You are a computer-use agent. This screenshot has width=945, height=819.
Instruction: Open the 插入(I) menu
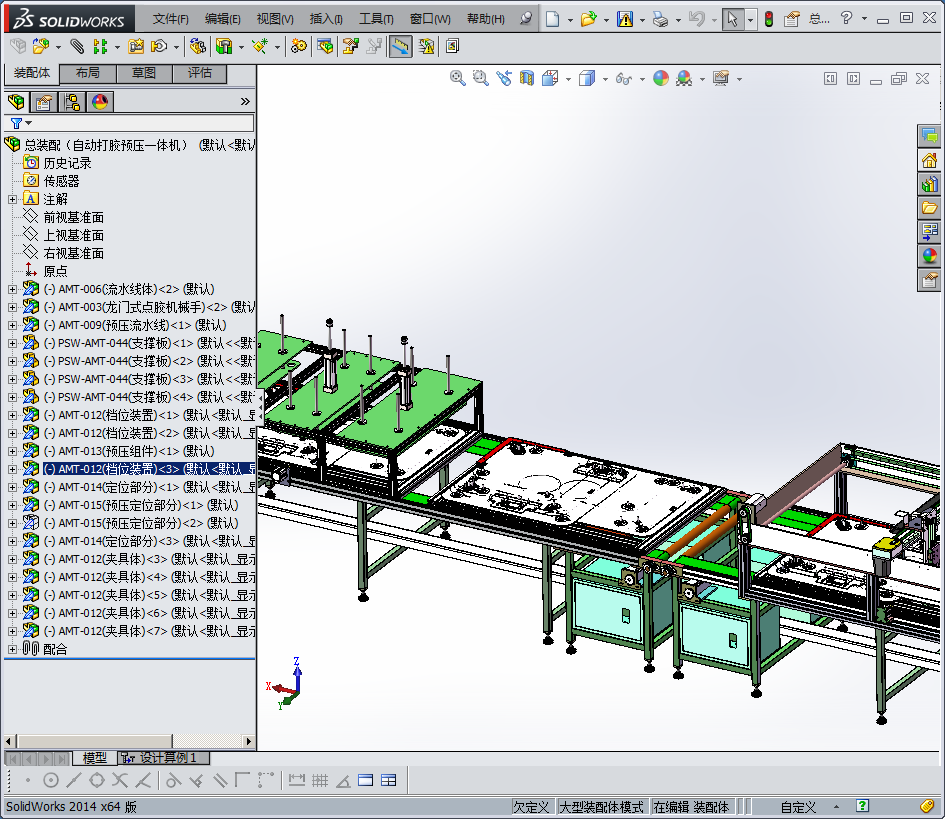(326, 19)
